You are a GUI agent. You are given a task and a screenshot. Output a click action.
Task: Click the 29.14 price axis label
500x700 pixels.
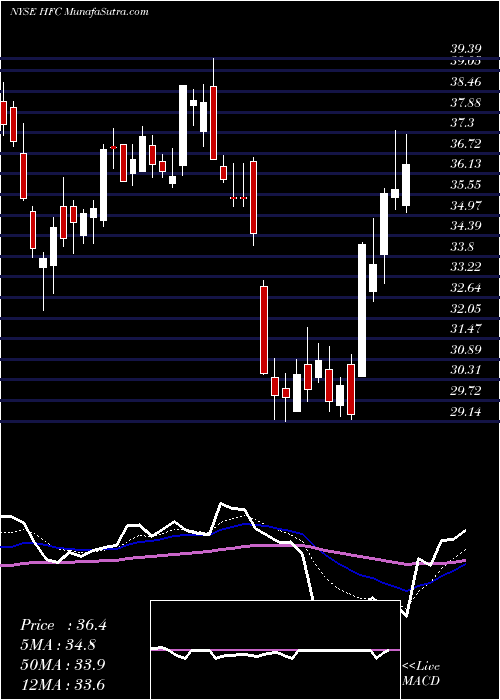point(466,412)
